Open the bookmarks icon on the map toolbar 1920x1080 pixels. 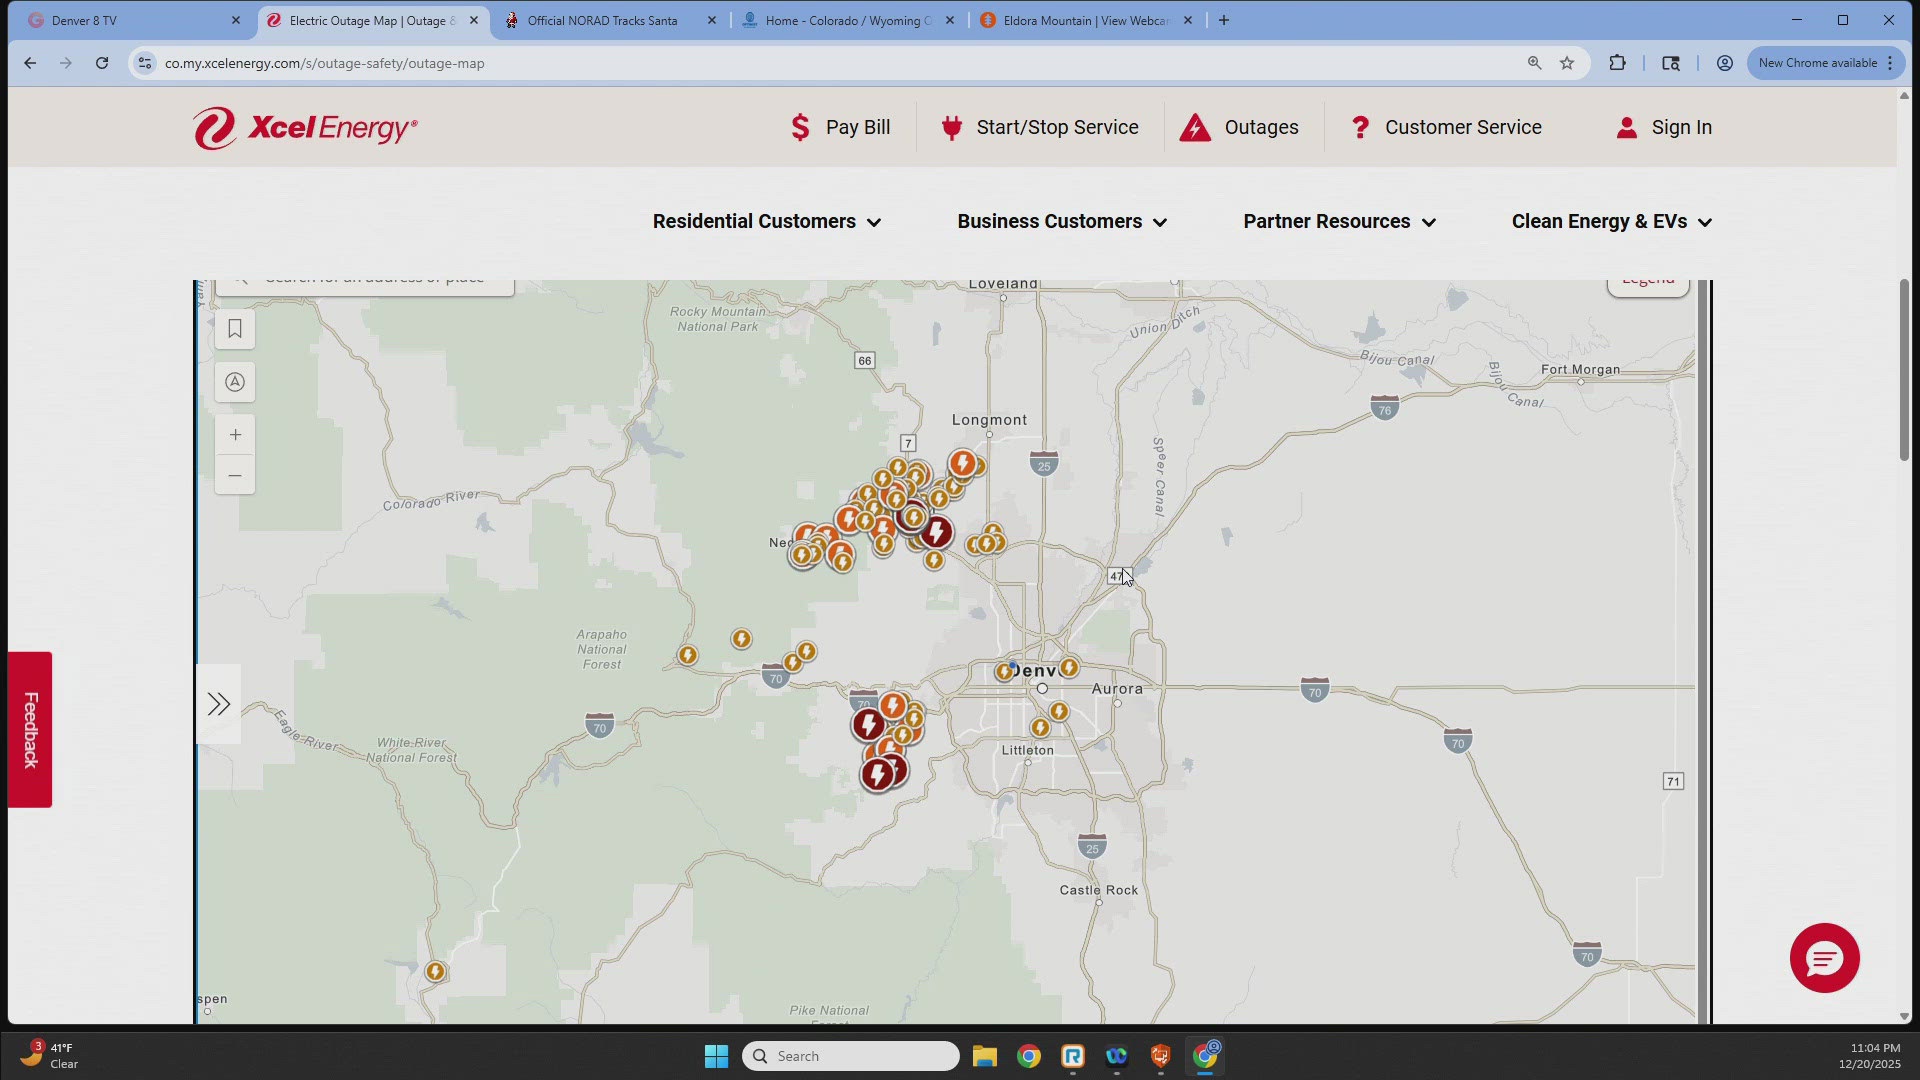point(235,329)
